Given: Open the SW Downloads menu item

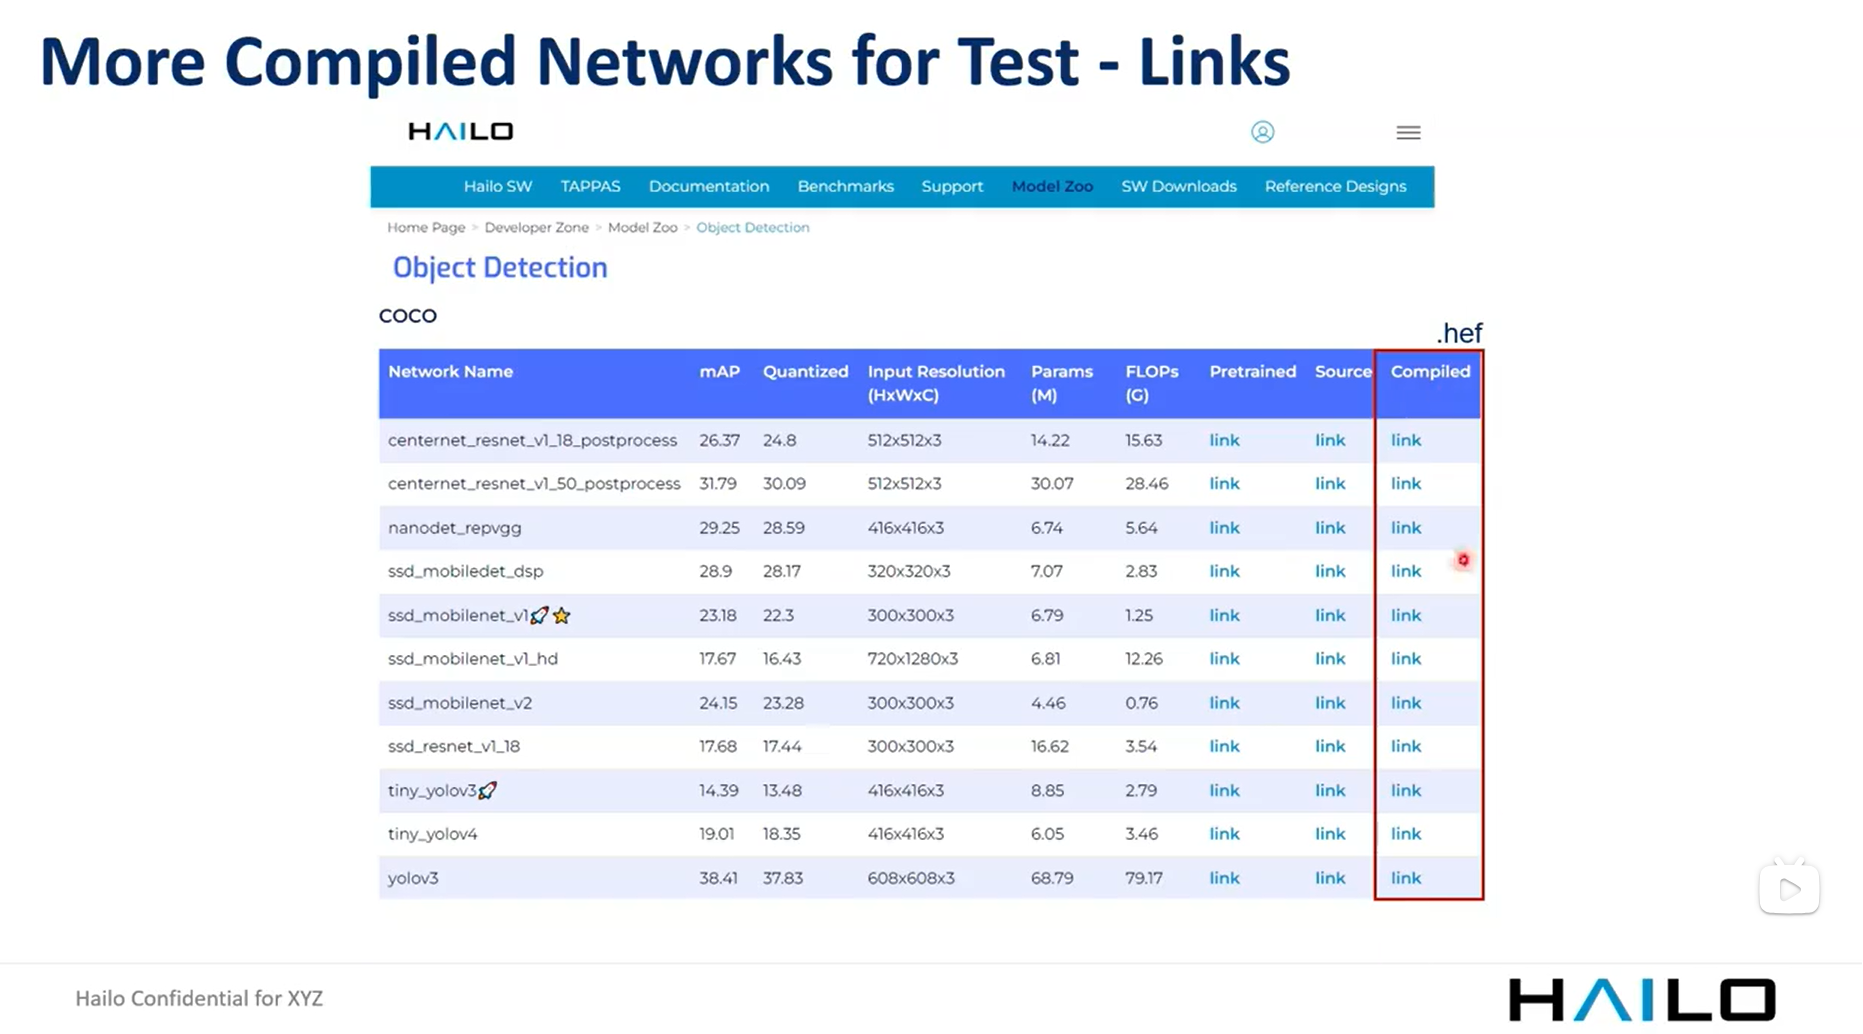Looking at the screenshot, I should tap(1178, 186).
